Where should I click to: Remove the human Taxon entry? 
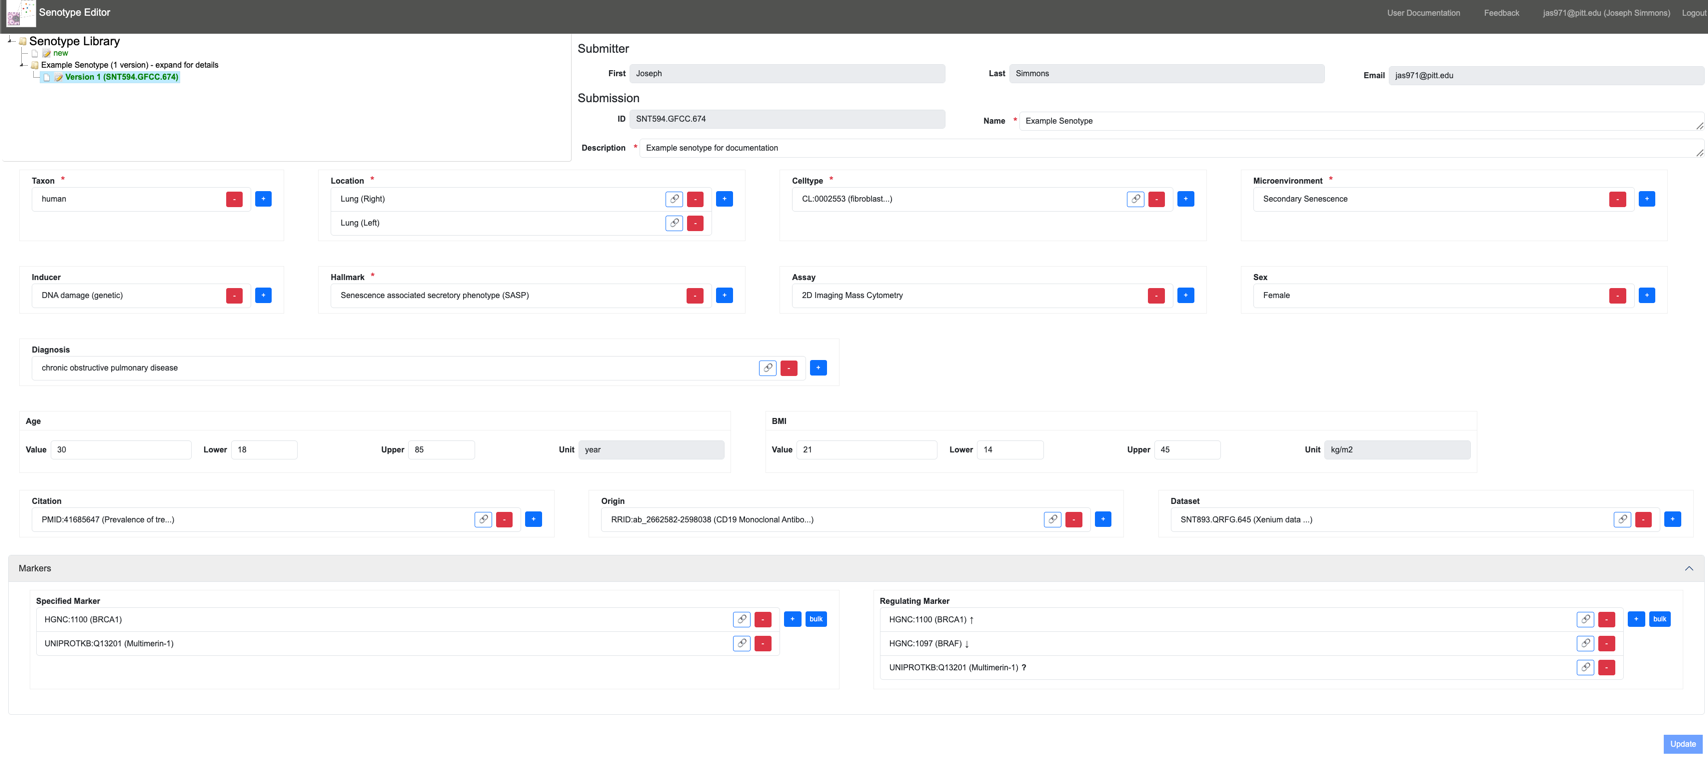234,199
